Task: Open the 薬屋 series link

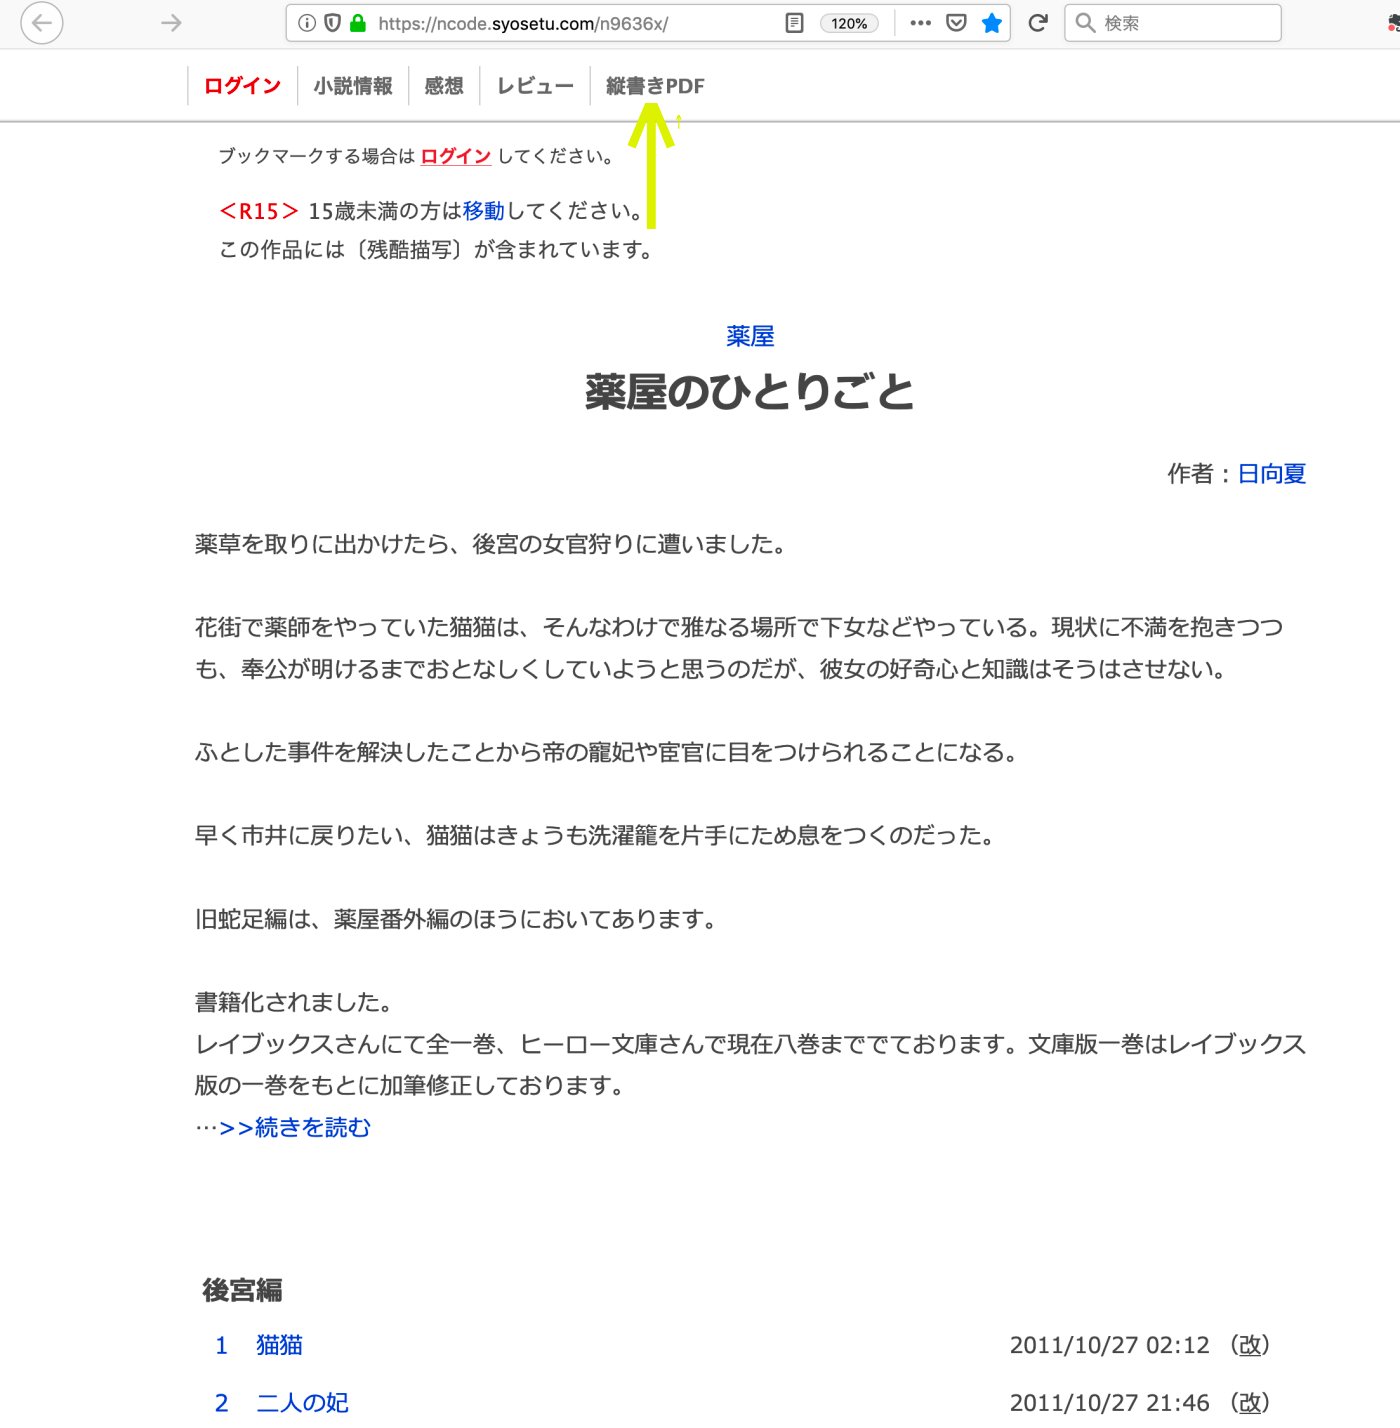Action: pyautogui.click(x=750, y=336)
